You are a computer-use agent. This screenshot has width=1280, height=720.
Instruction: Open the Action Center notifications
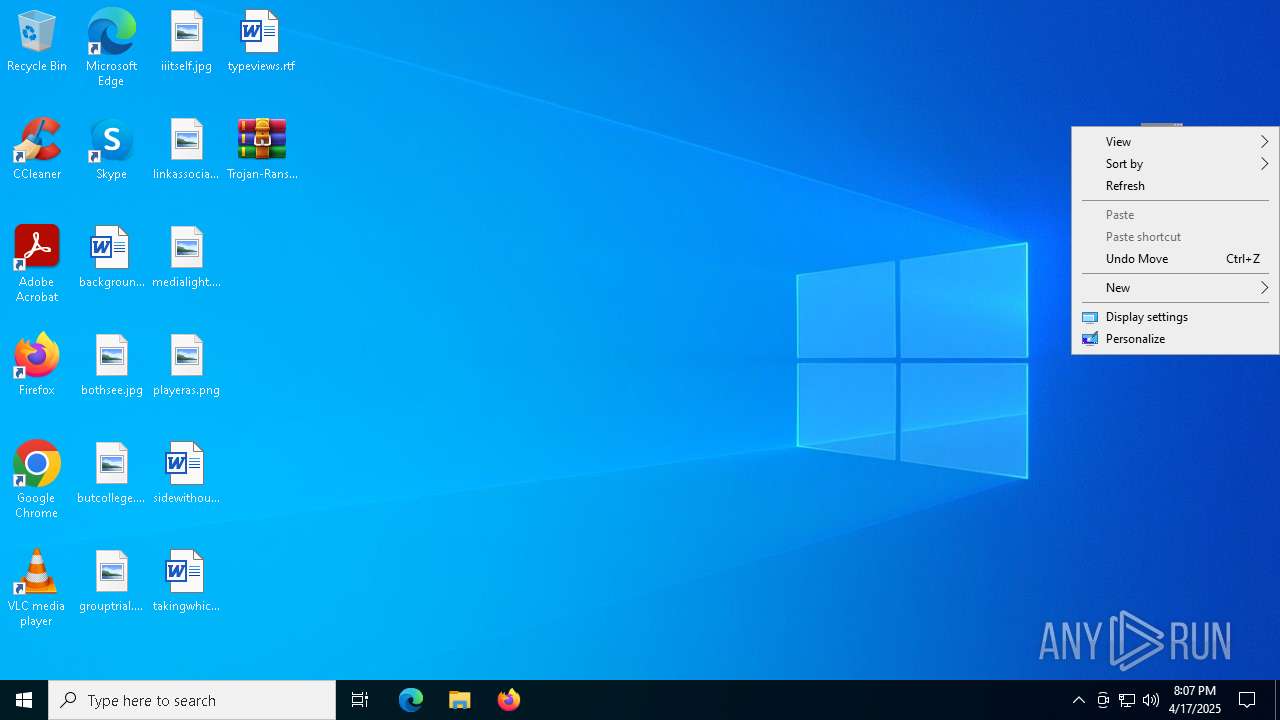pyautogui.click(x=1247, y=700)
